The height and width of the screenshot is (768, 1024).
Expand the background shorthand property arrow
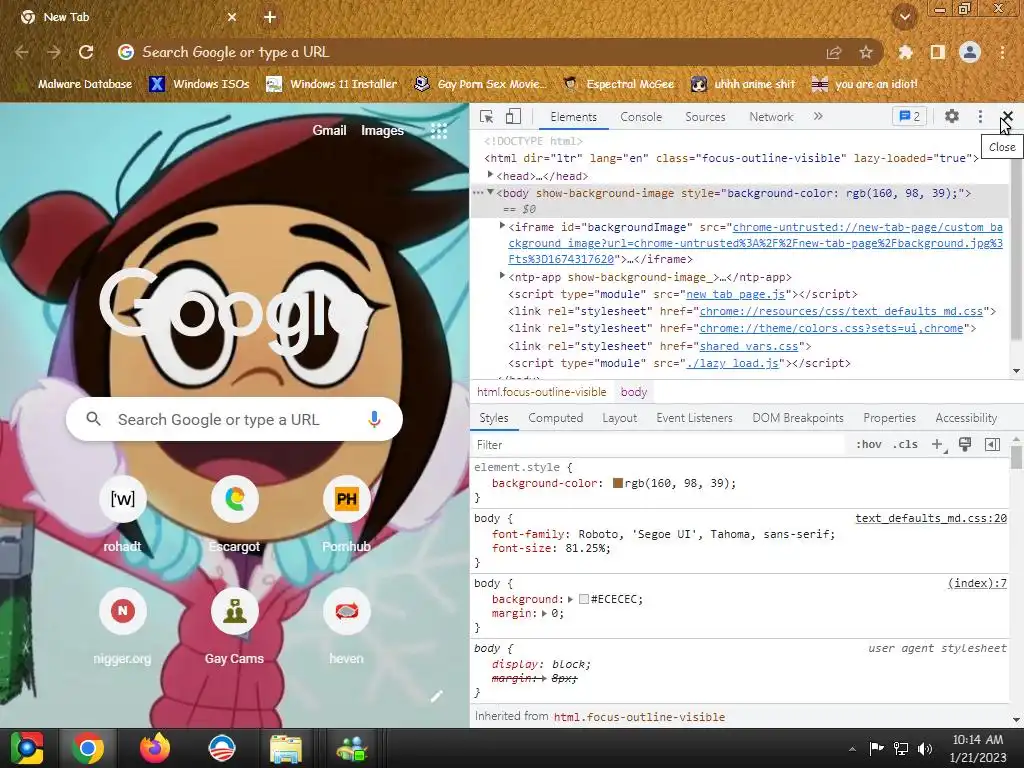[570, 599]
